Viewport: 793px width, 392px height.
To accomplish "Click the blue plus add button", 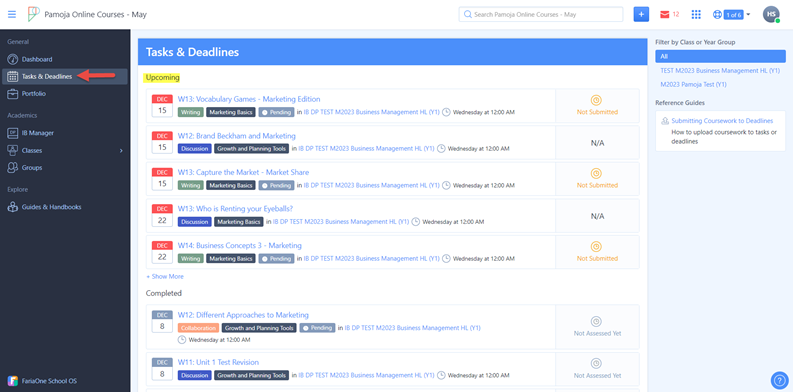I will [x=641, y=14].
